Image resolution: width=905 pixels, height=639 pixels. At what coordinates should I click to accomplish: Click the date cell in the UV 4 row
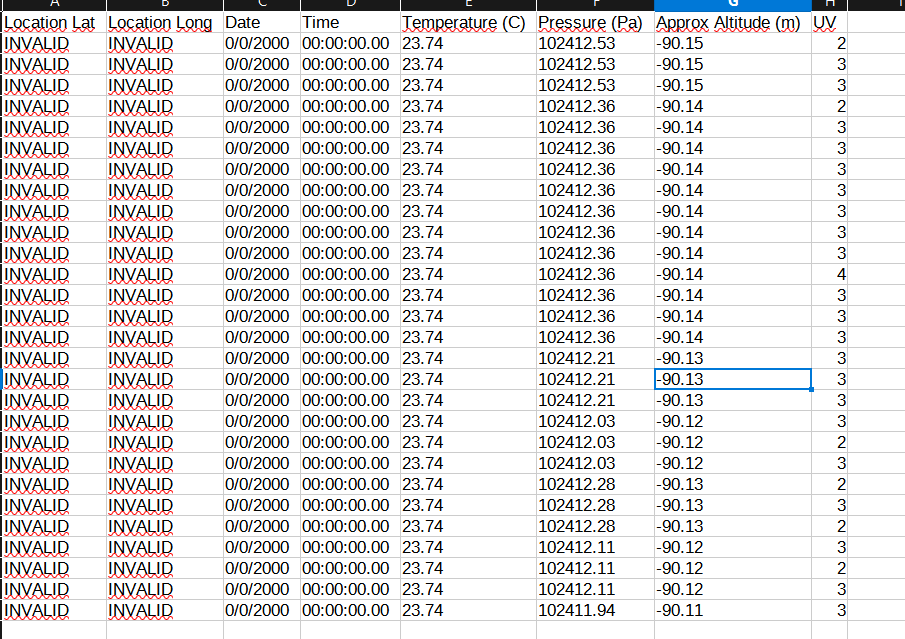[262, 274]
